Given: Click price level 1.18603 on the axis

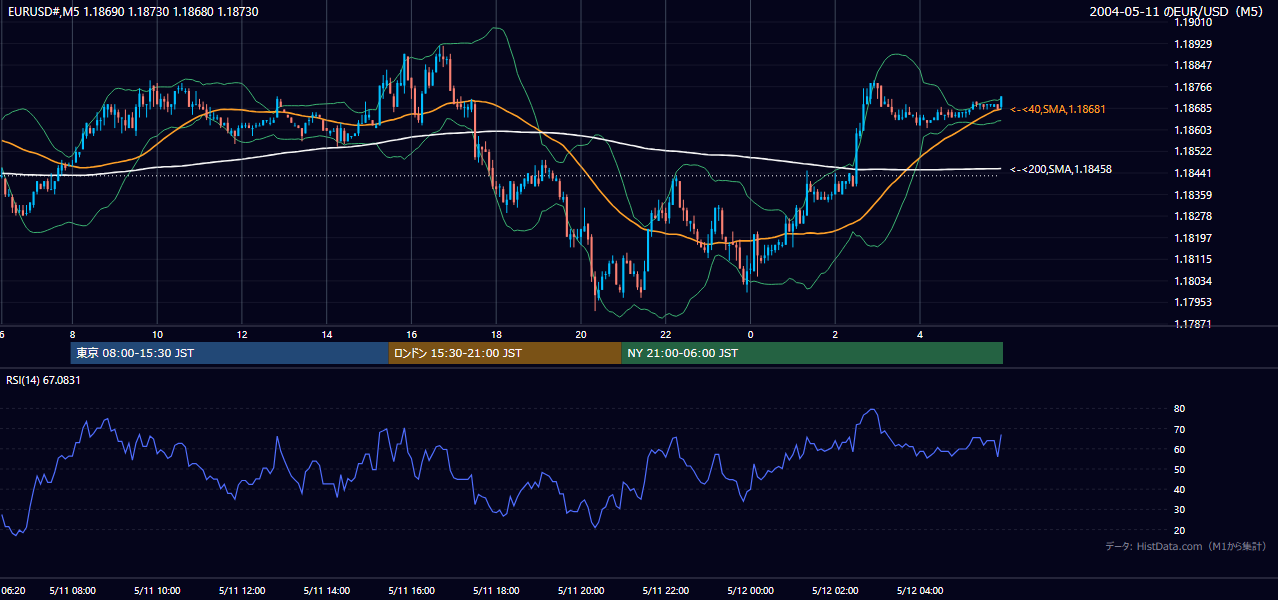Looking at the screenshot, I should 1194,130.
